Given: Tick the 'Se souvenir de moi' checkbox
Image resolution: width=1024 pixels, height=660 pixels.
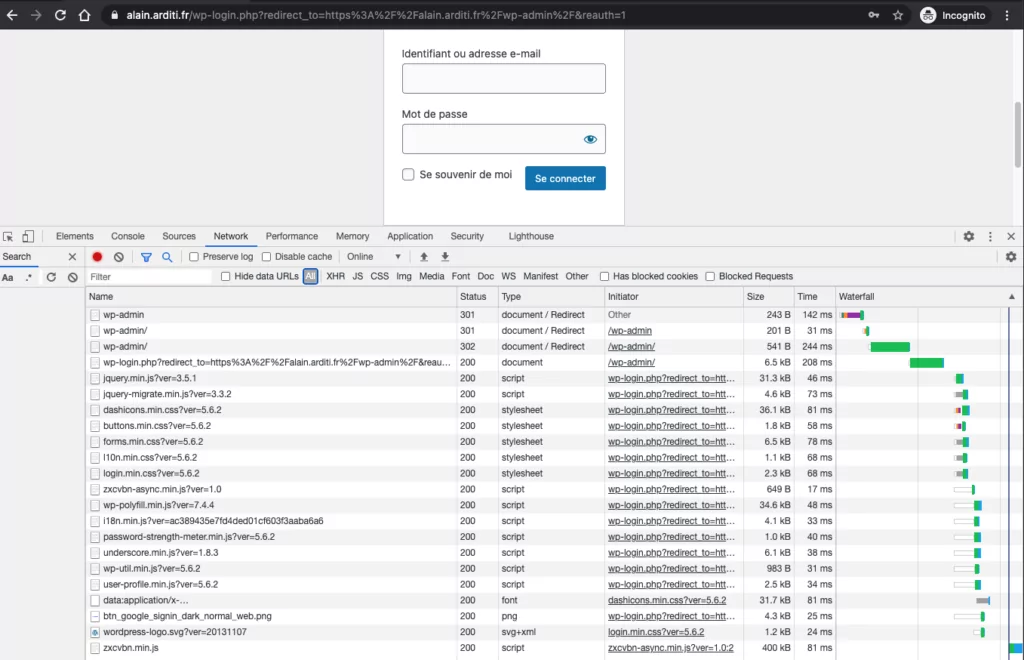Looking at the screenshot, I should (408, 175).
